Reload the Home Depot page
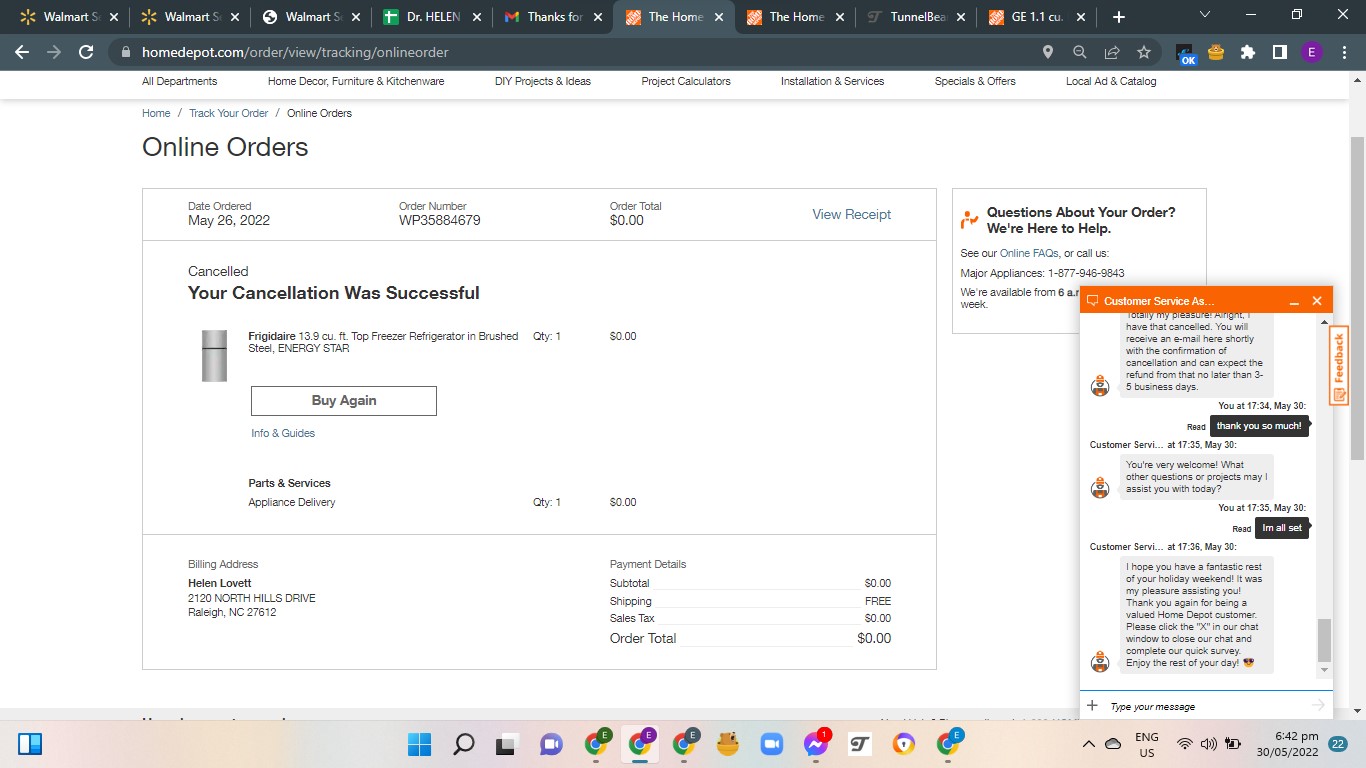The image size is (1366, 768). pyautogui.click(x=86, y=52)
